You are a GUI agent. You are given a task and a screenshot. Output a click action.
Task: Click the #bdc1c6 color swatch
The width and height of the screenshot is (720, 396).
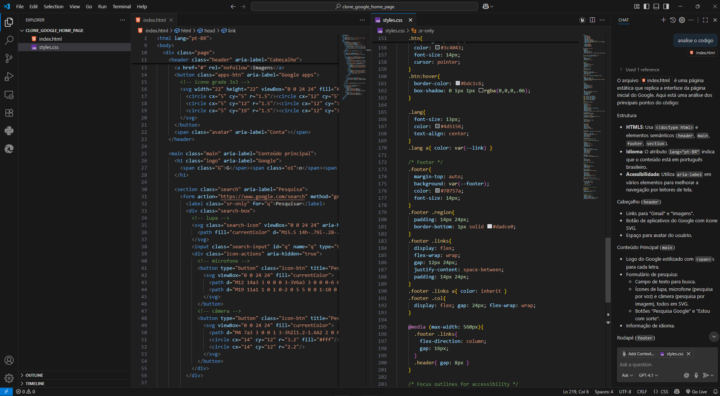(x=457, y=83)
